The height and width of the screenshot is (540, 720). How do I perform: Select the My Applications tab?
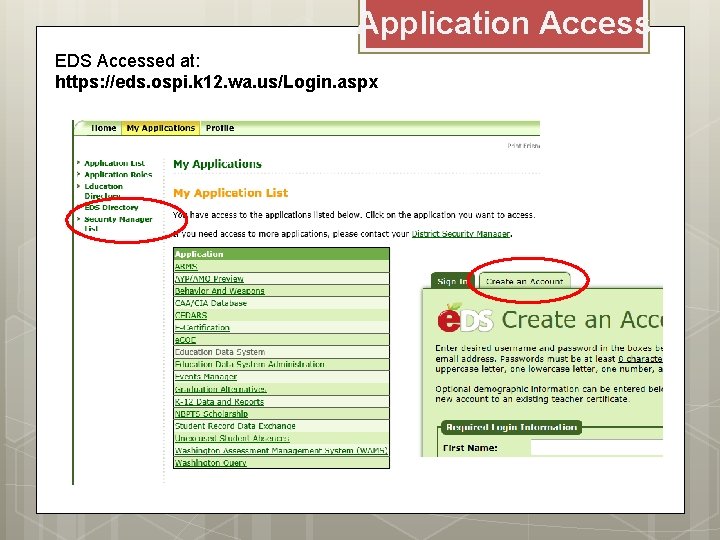click(161, 128)
